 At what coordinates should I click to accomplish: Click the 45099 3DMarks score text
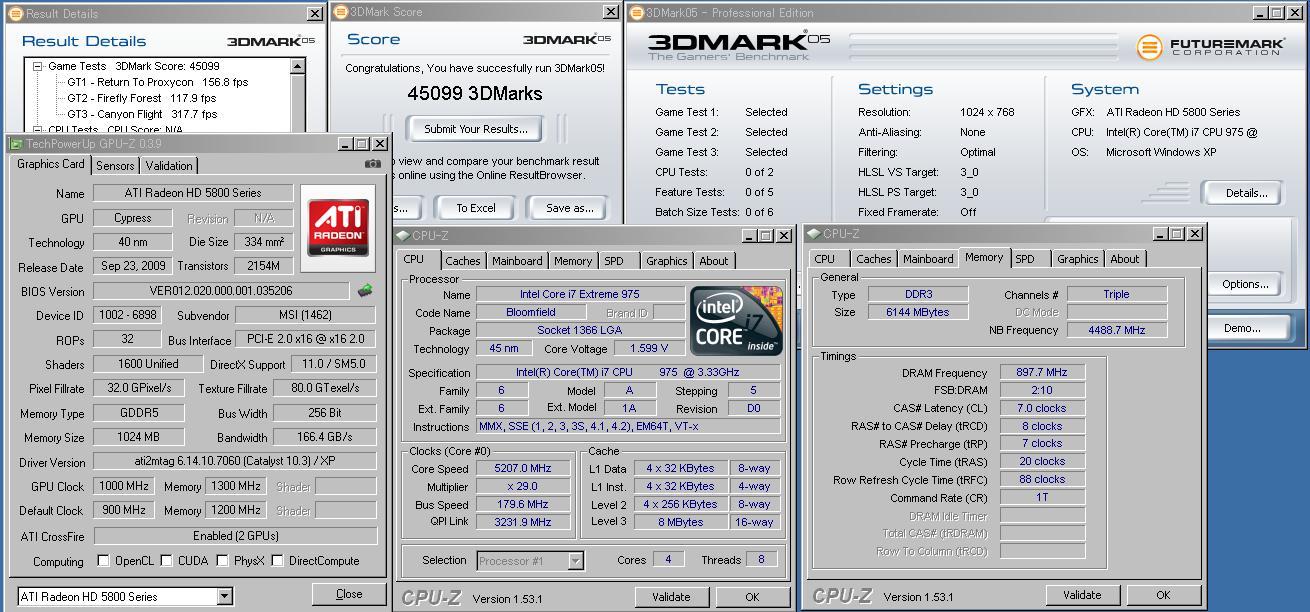475,94
